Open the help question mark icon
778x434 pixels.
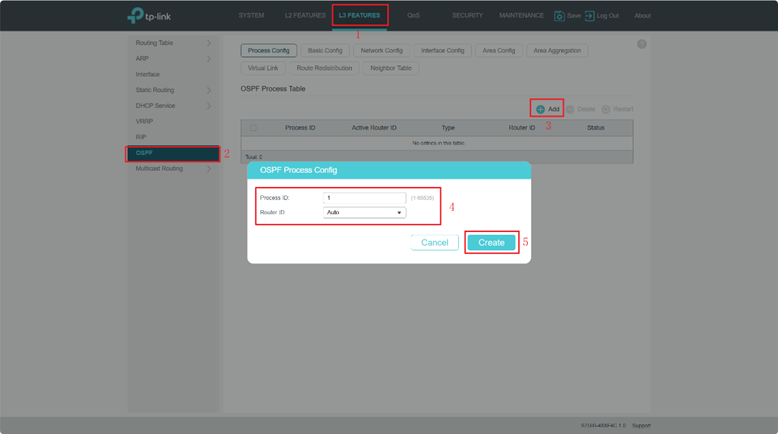642,44
